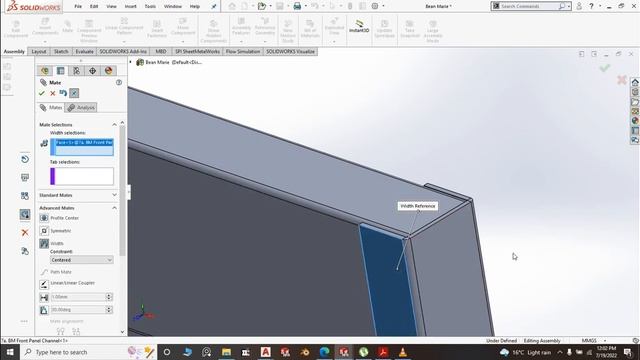This screenshot has width=640, height=360.
Task: Collapse the Advanced Mates section
Action: [114, 208]
